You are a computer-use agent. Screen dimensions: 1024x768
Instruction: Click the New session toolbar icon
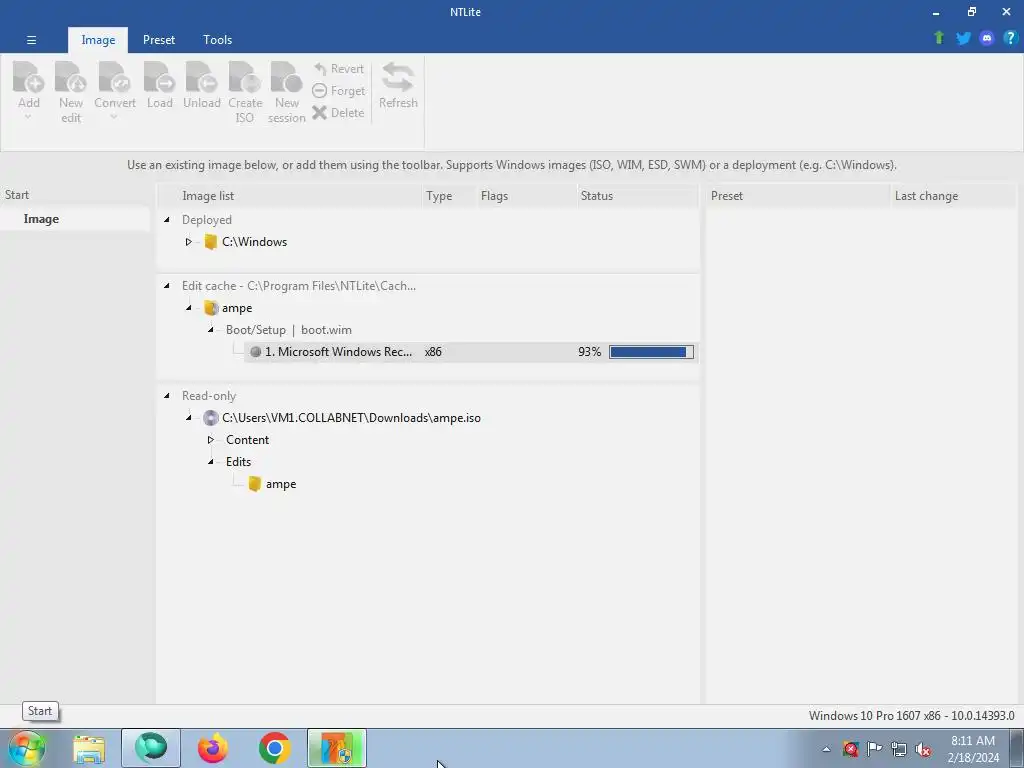pos(286,77)
